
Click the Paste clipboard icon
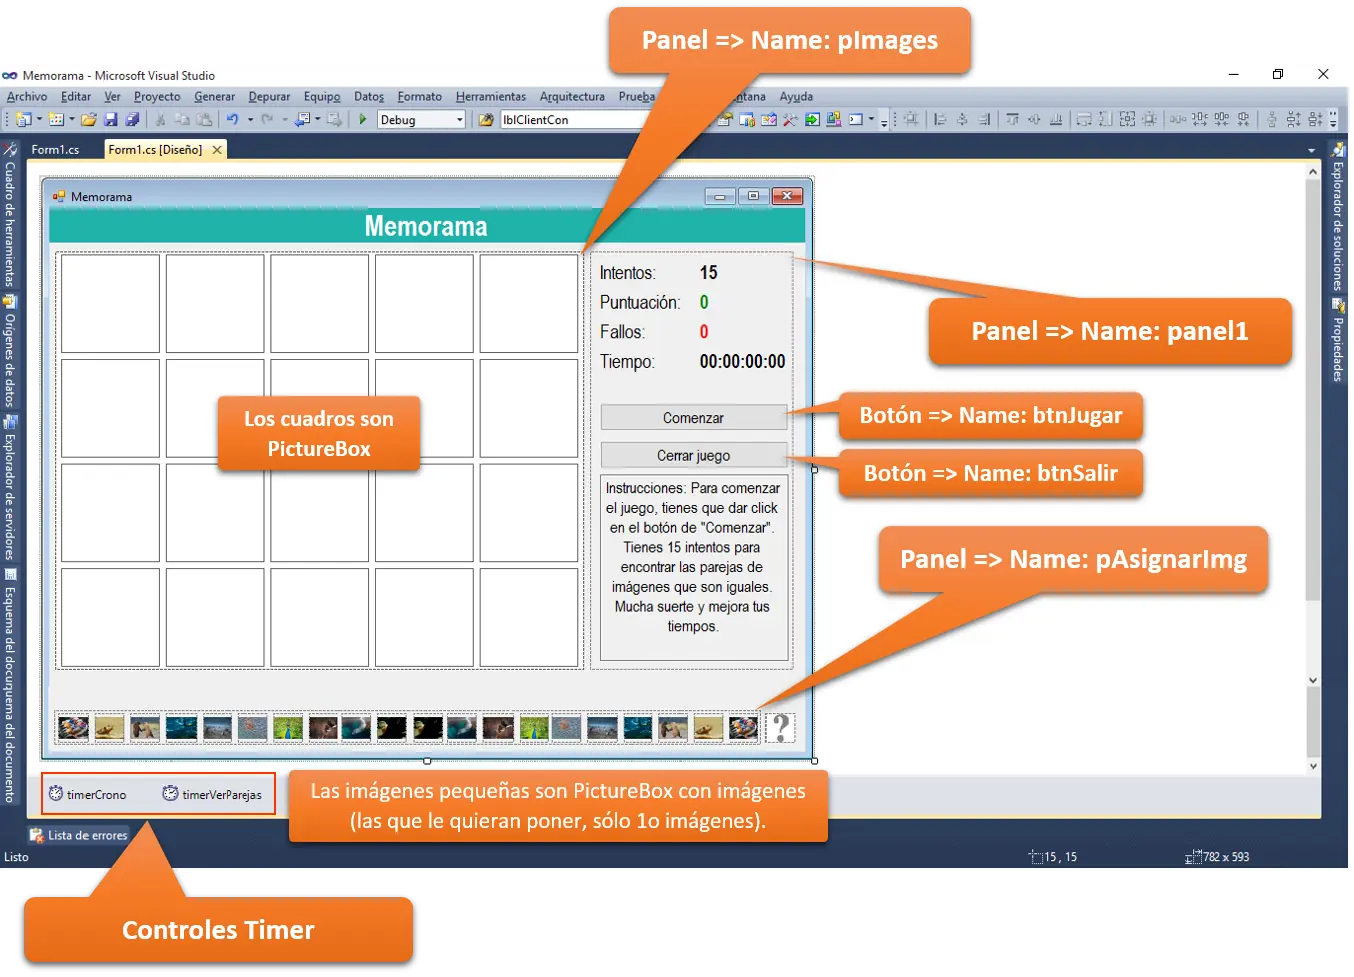204,120
